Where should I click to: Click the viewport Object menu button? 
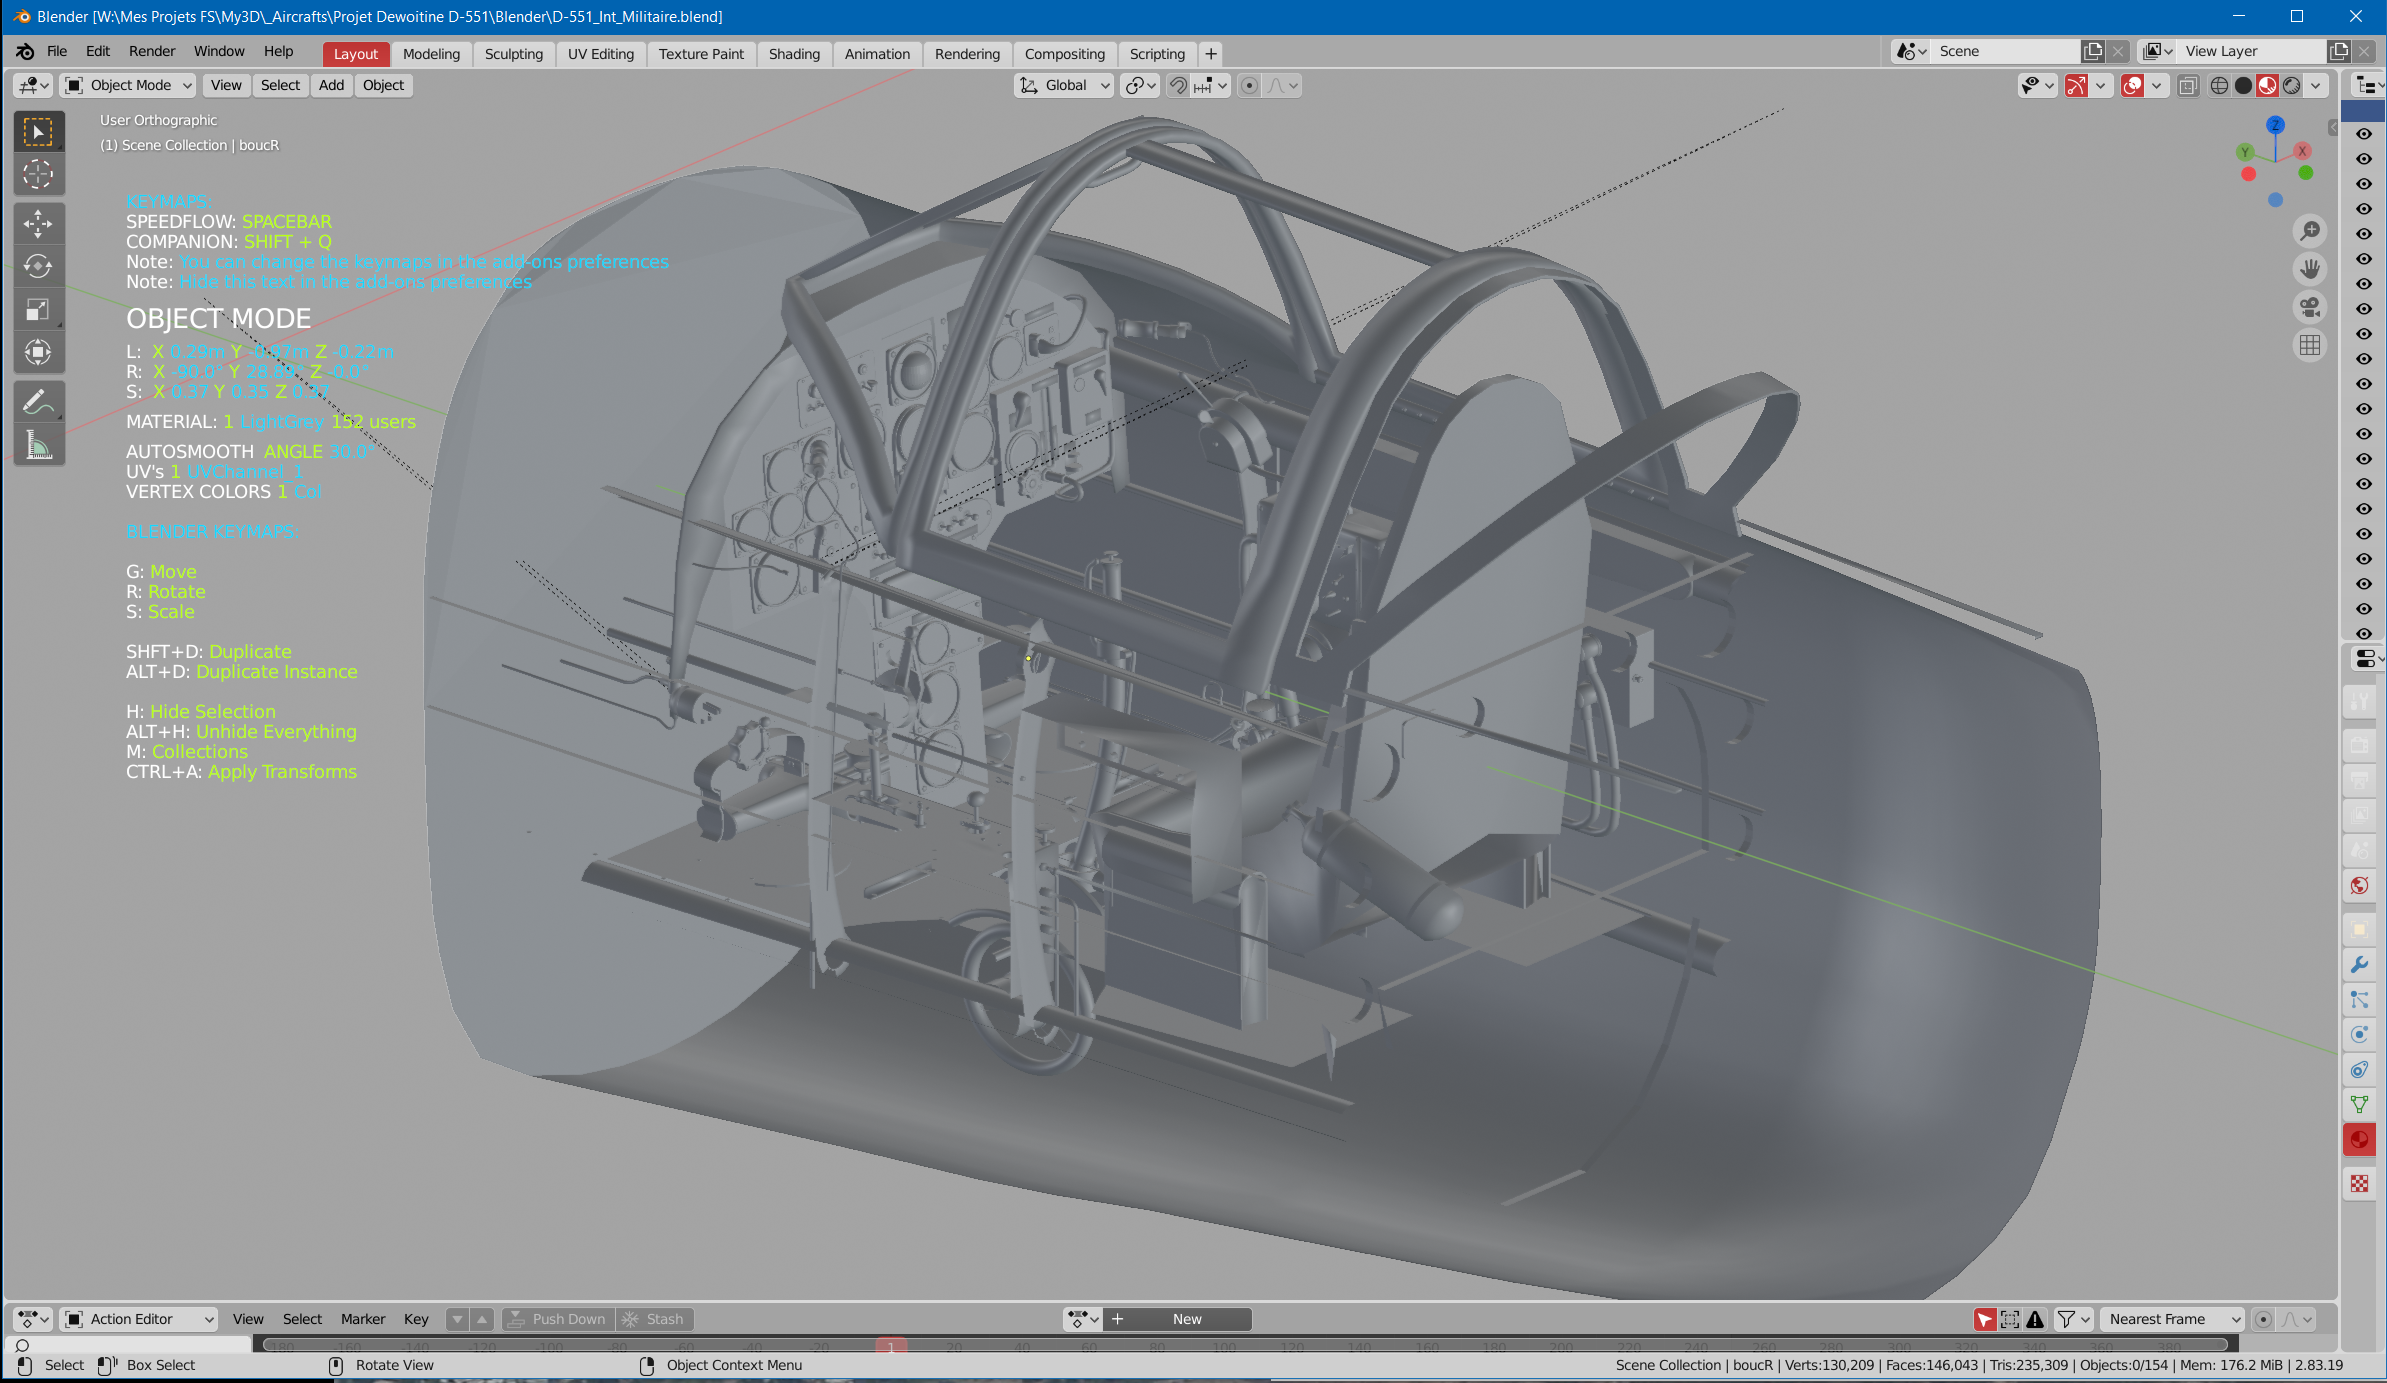[383, 86]
